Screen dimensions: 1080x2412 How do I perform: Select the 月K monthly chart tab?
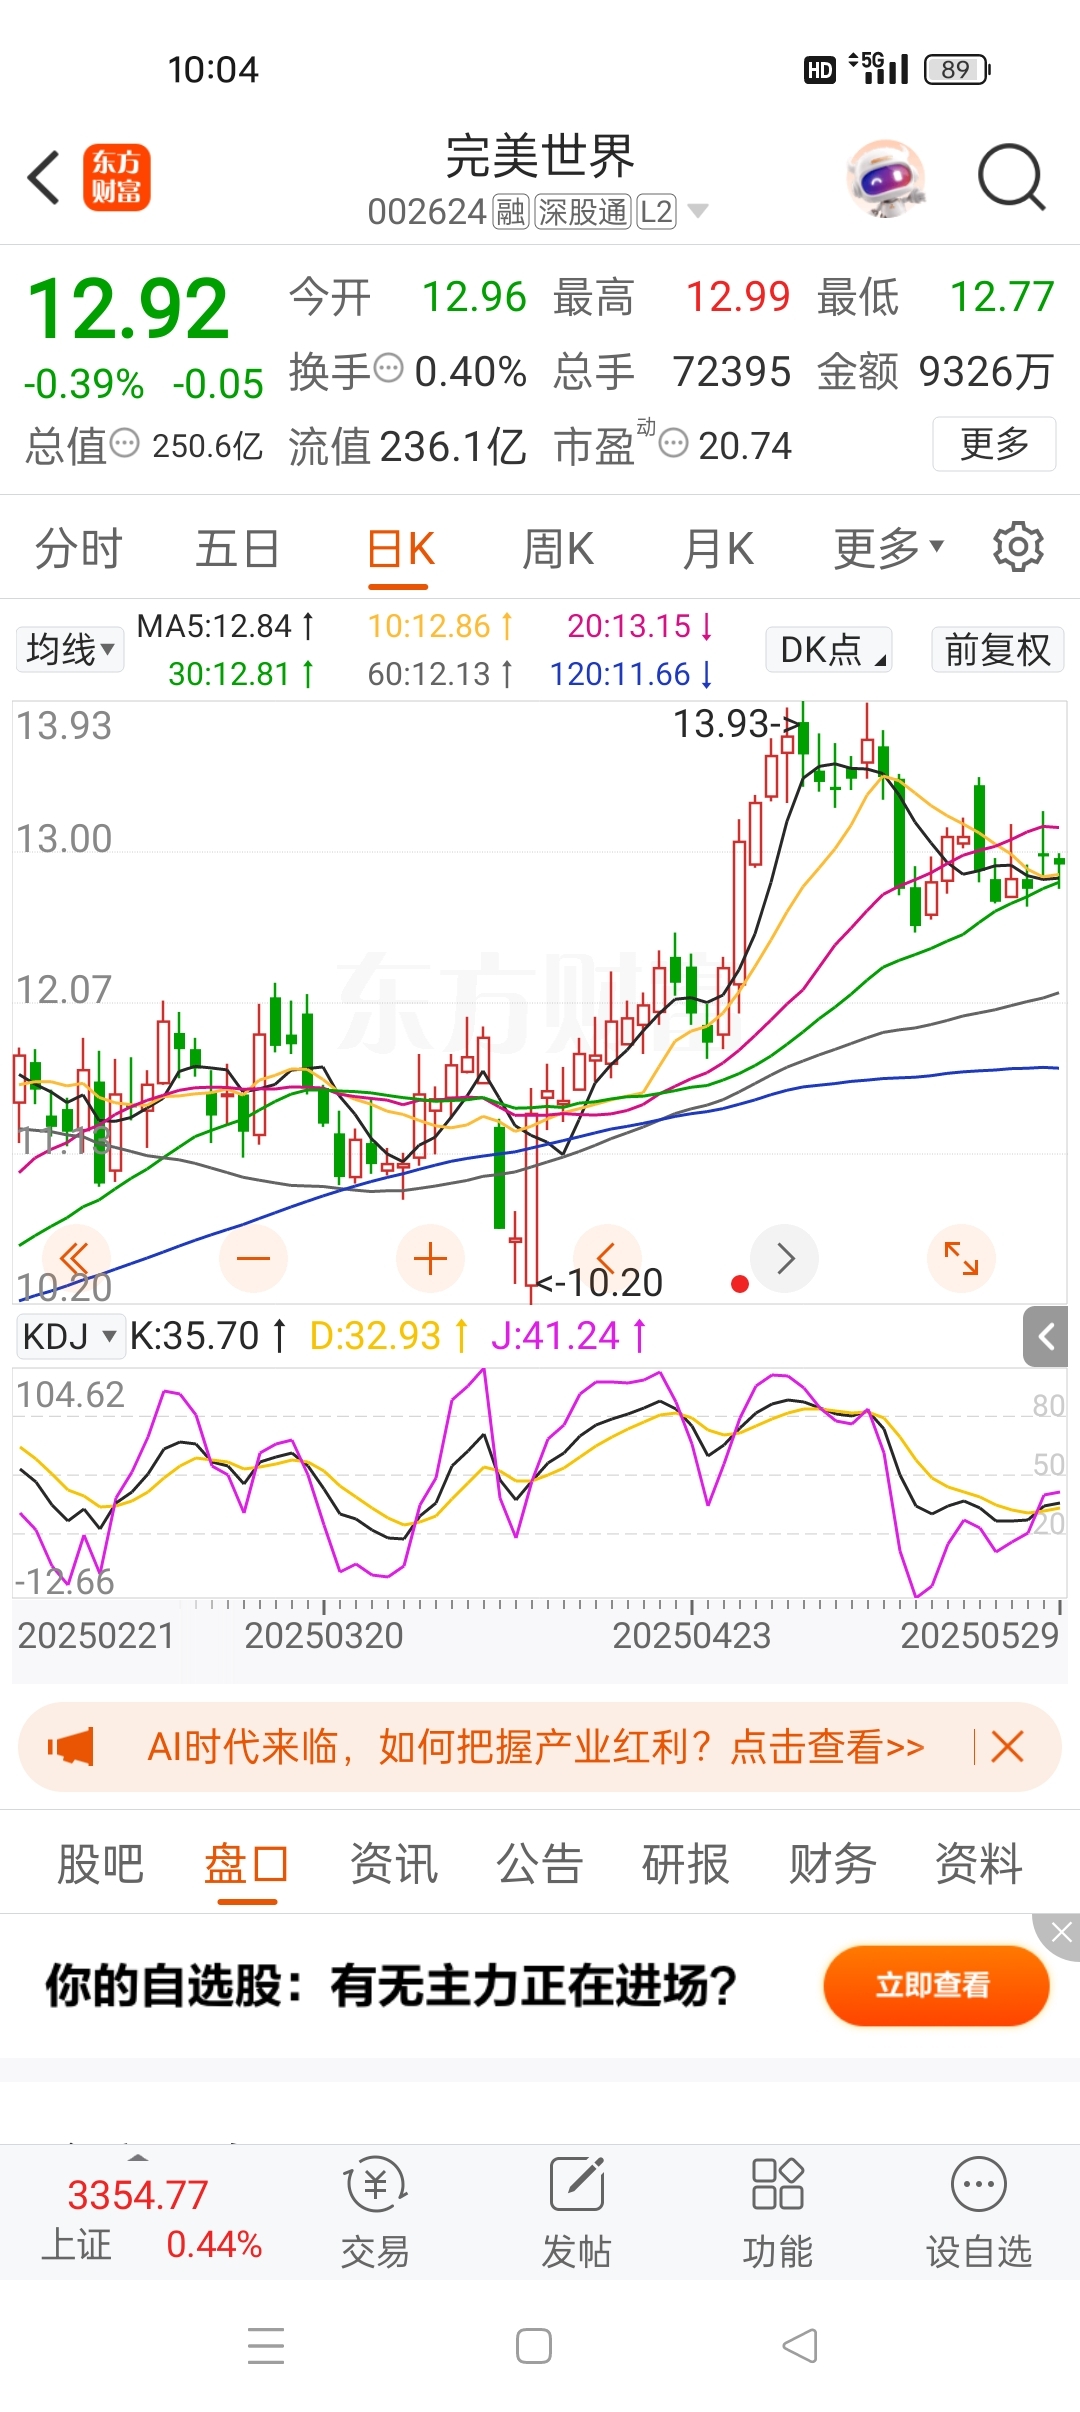(718, 548)
